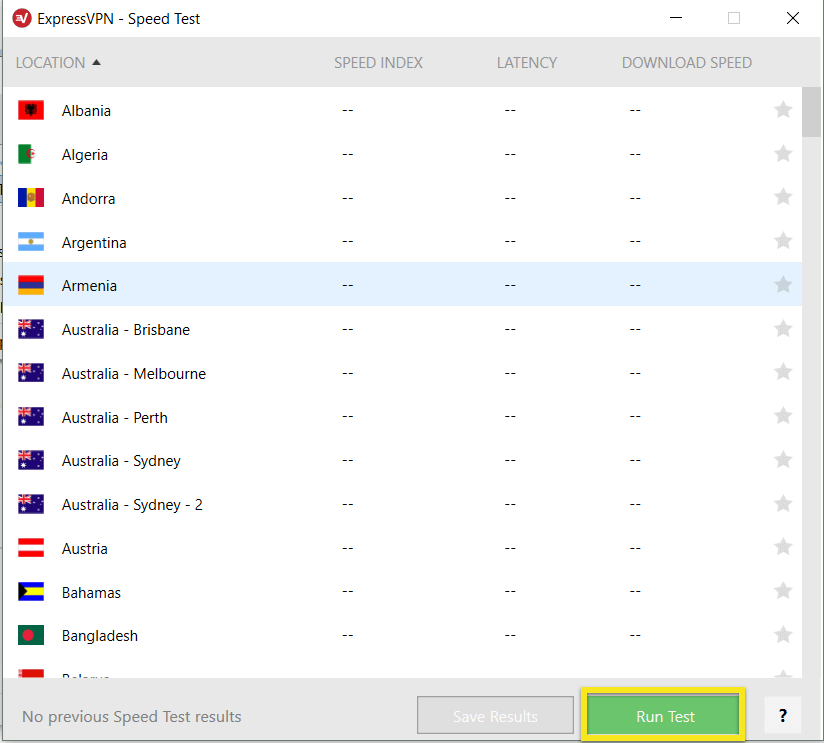Click the Australia - Perth flag icon

(x=31, y=417)
